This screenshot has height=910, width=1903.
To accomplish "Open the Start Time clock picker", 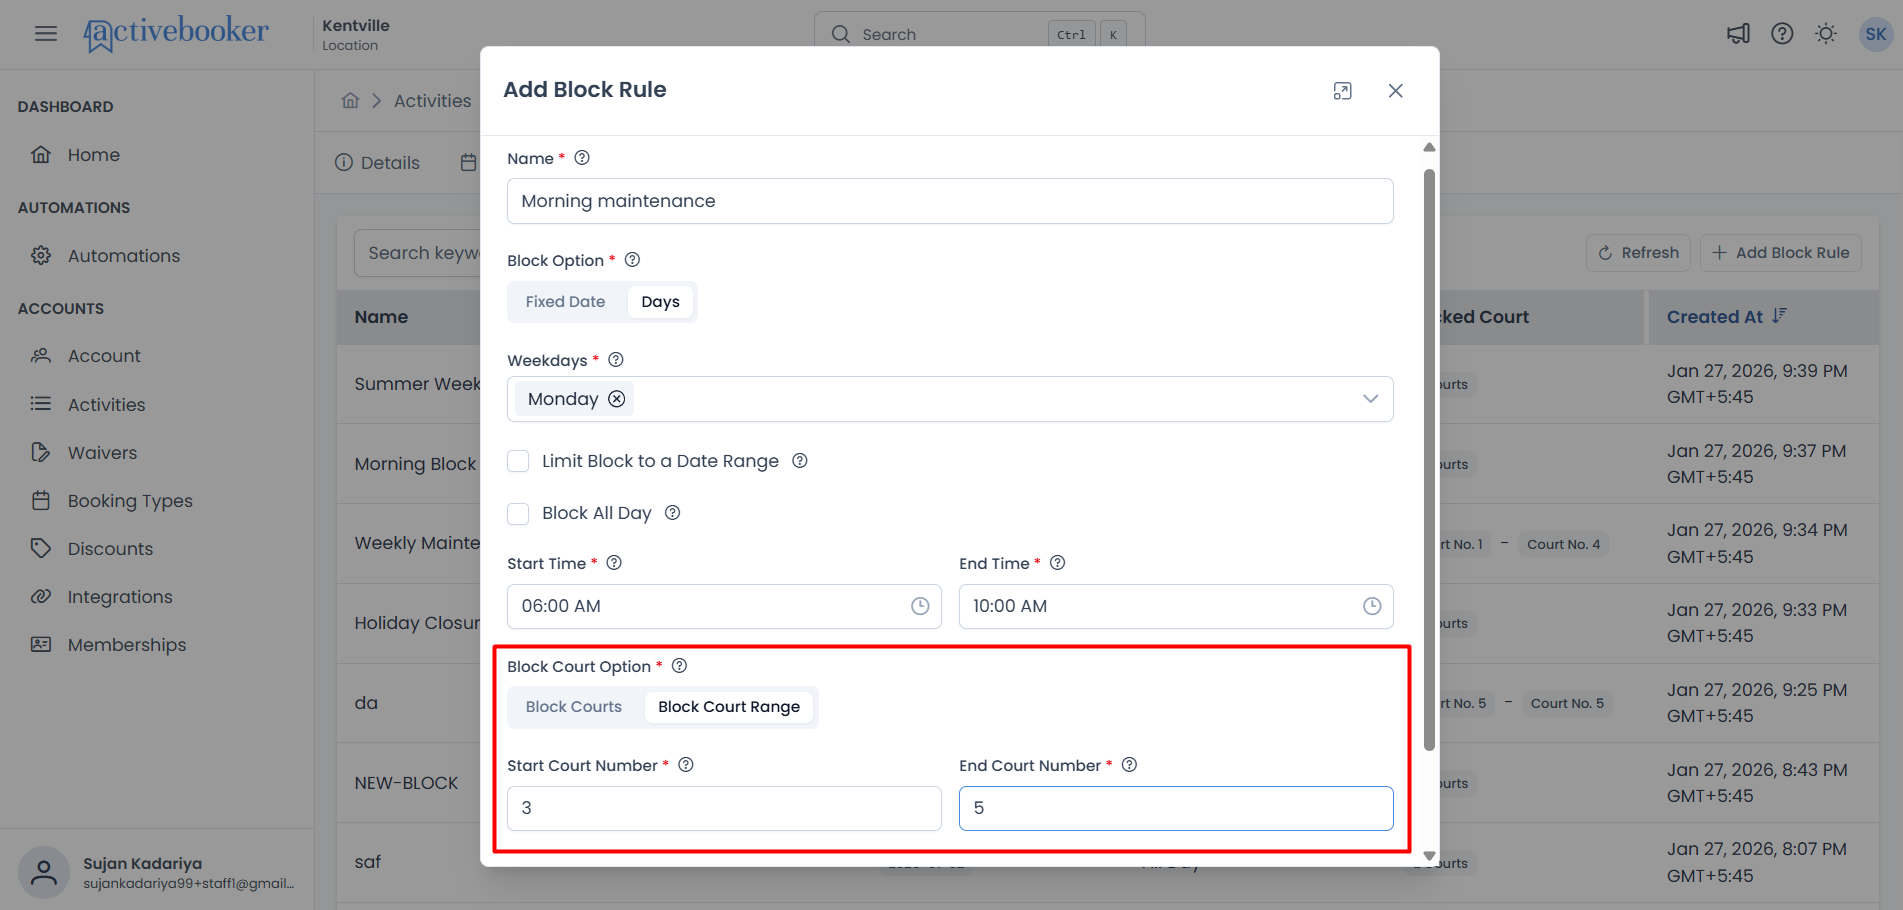I will 920,606.
